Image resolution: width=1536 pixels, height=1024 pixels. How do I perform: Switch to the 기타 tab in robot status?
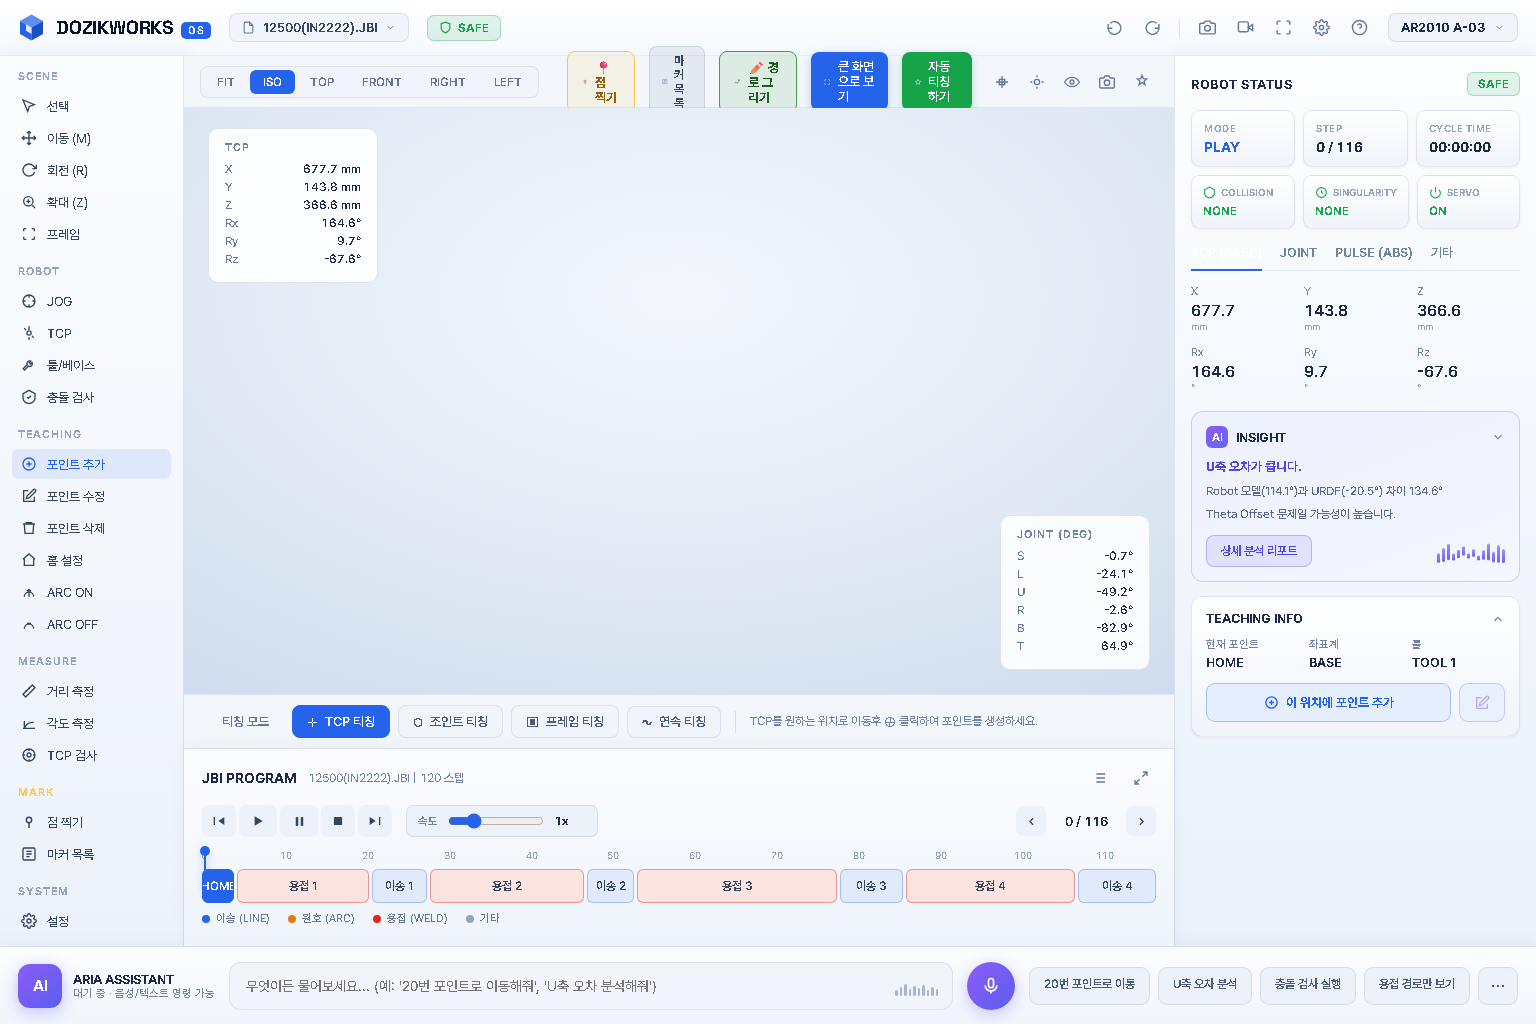(x=1441, y=253)
